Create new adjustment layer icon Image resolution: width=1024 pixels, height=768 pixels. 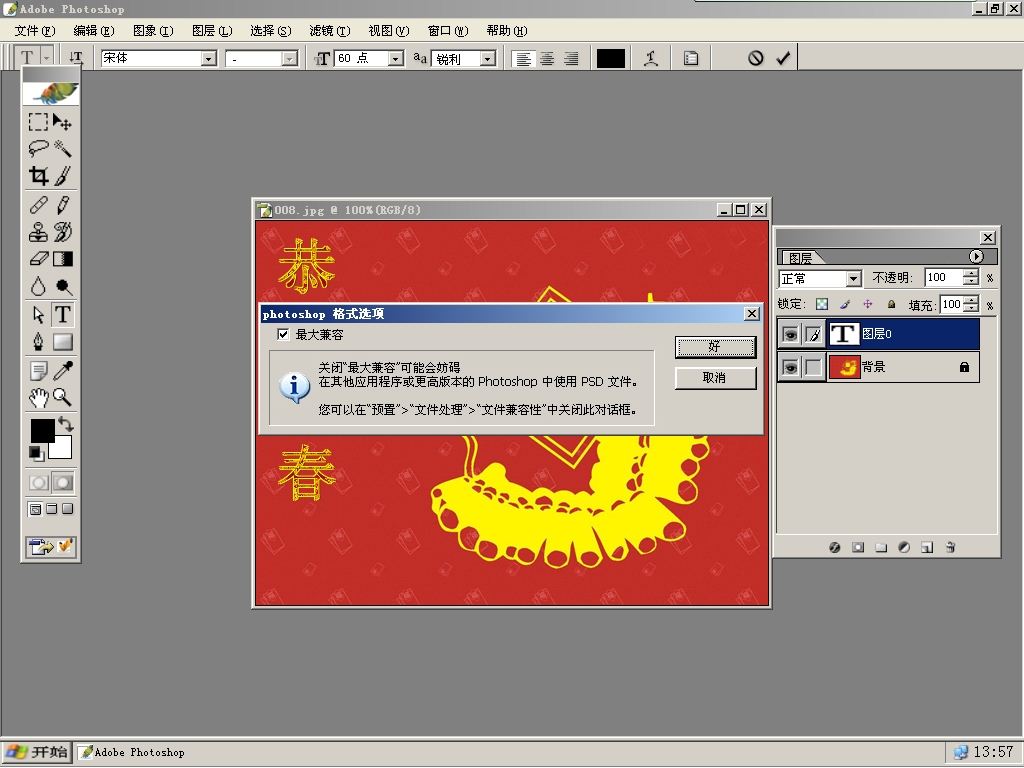(x=904, y=547)
